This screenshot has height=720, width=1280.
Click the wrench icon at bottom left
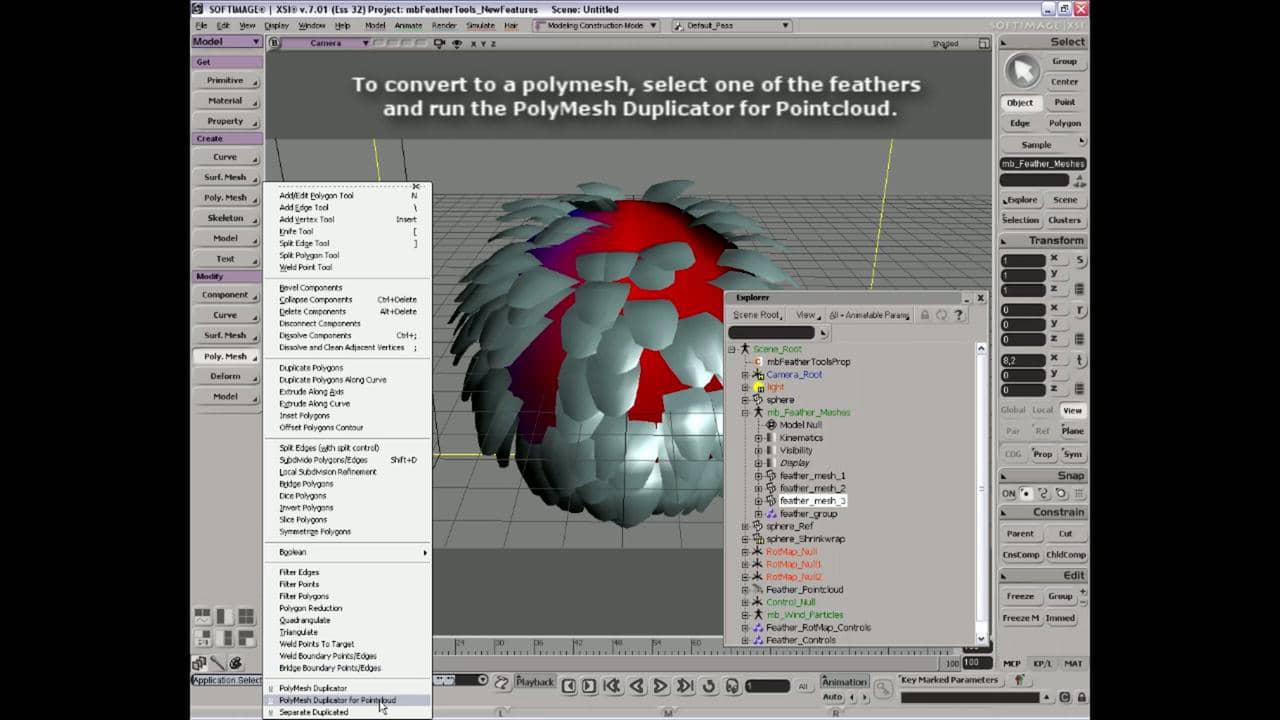217,663
